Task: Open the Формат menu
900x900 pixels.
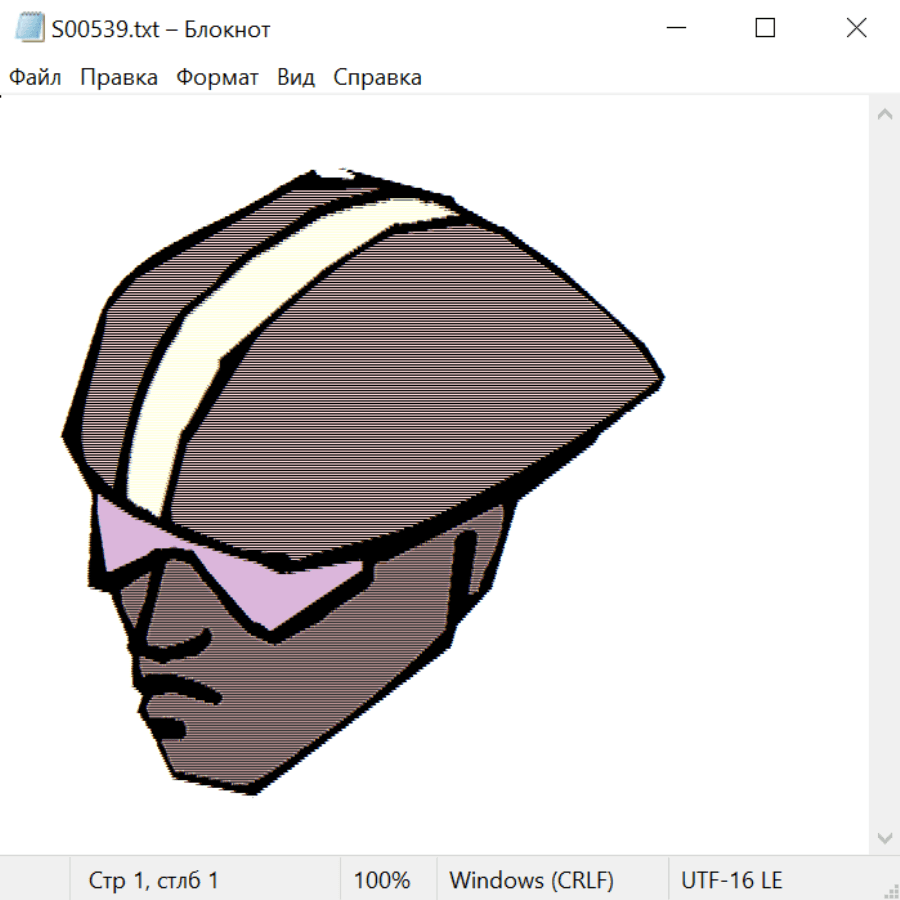Action: coord(217,78)
